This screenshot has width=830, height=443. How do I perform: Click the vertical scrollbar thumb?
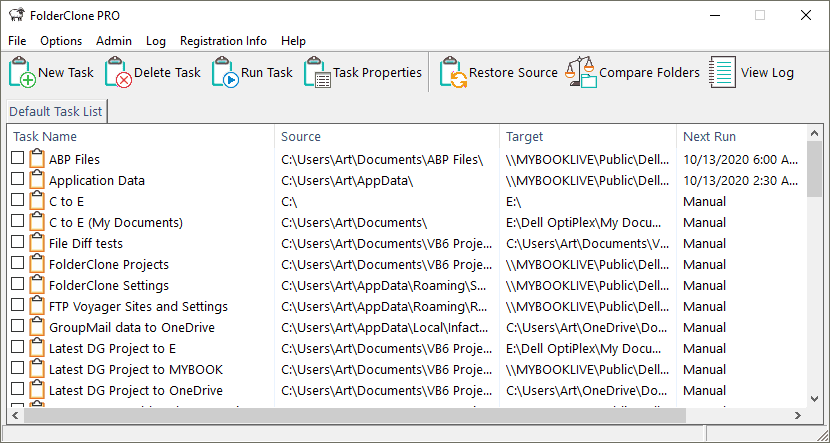pos(815,169)
